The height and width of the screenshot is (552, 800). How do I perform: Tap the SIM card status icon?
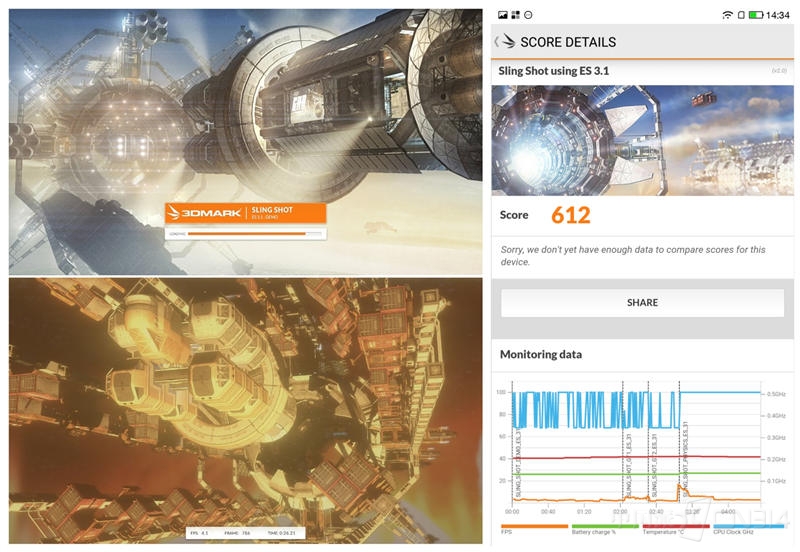coord(741,15)
